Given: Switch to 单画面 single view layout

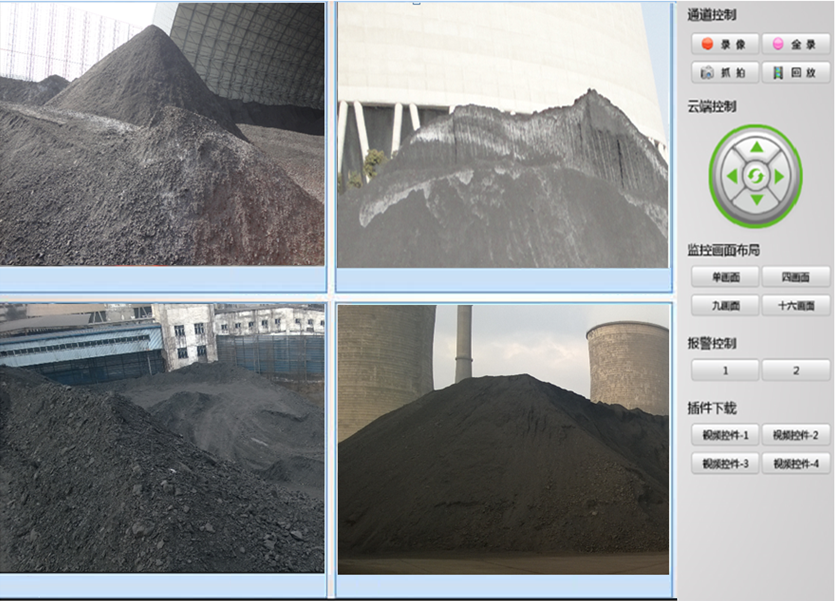Looking at the screenshot, I should click(x=724, y=277).
